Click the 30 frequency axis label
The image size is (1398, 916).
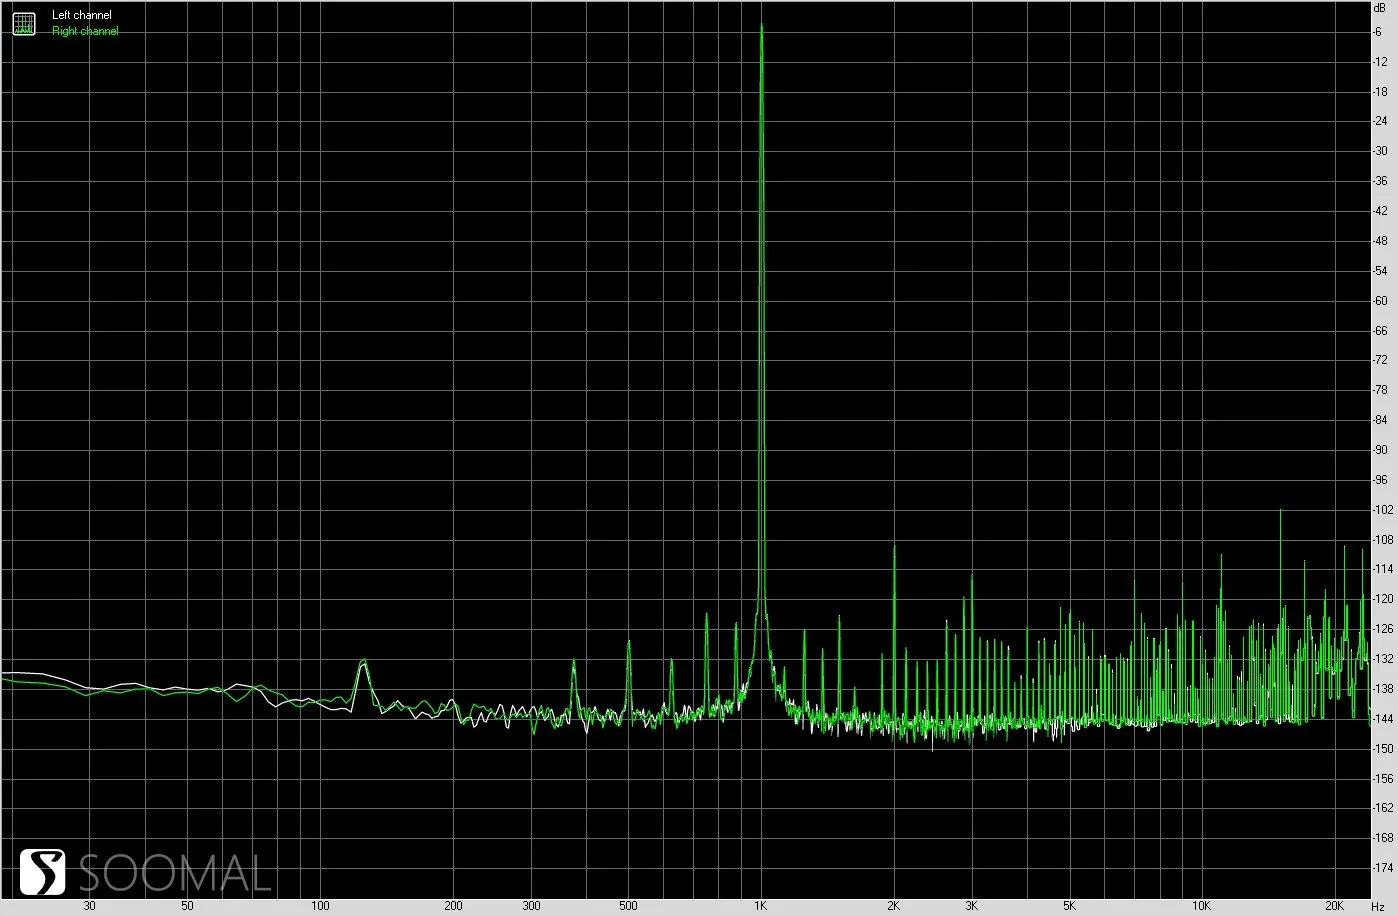(x=90, y=906)
